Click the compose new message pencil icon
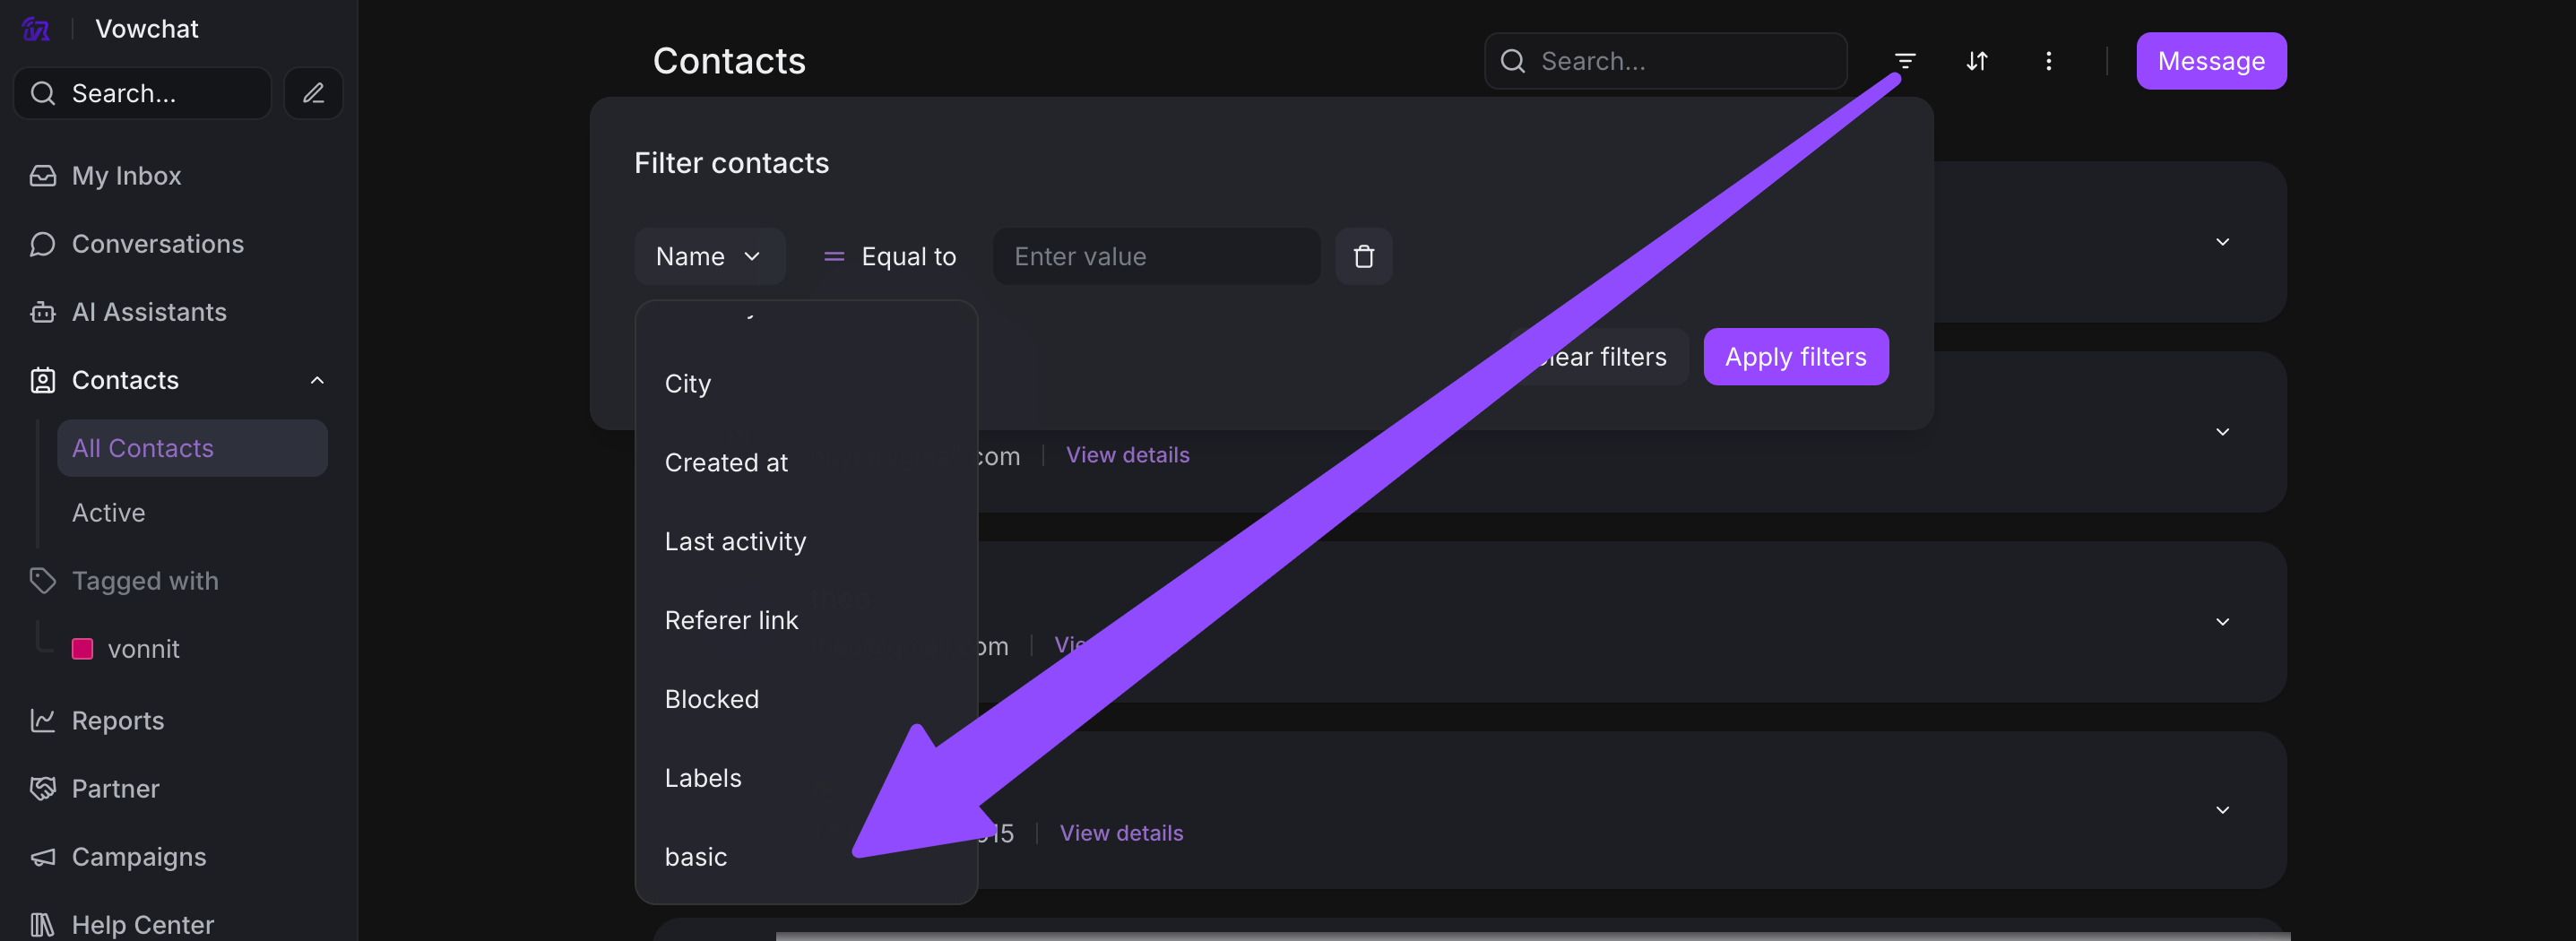The width and height of the screenshot is (2576, 941). click(313, 93)
